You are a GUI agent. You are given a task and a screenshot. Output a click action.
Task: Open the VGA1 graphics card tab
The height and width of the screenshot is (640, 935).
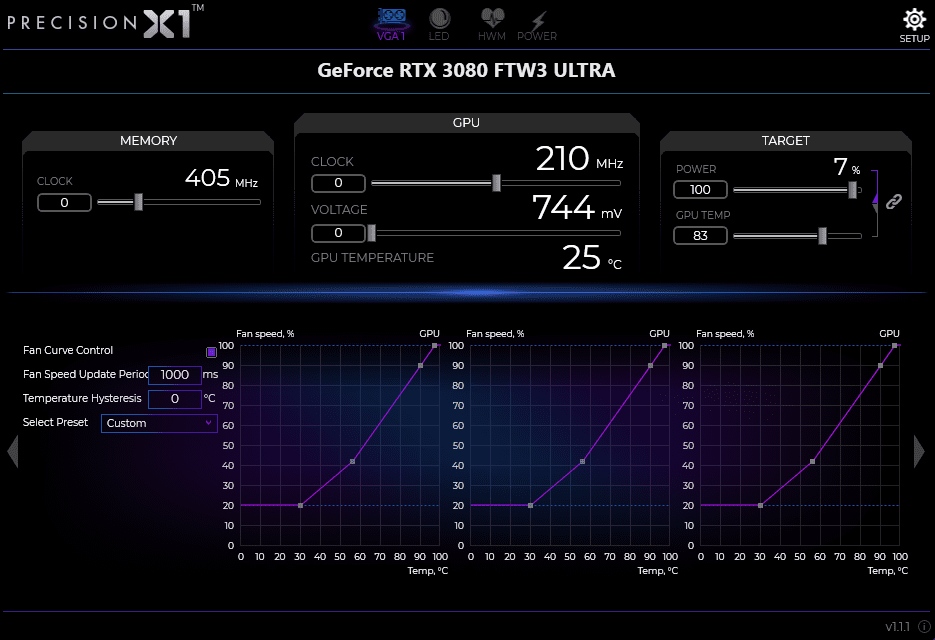point(391,24)
